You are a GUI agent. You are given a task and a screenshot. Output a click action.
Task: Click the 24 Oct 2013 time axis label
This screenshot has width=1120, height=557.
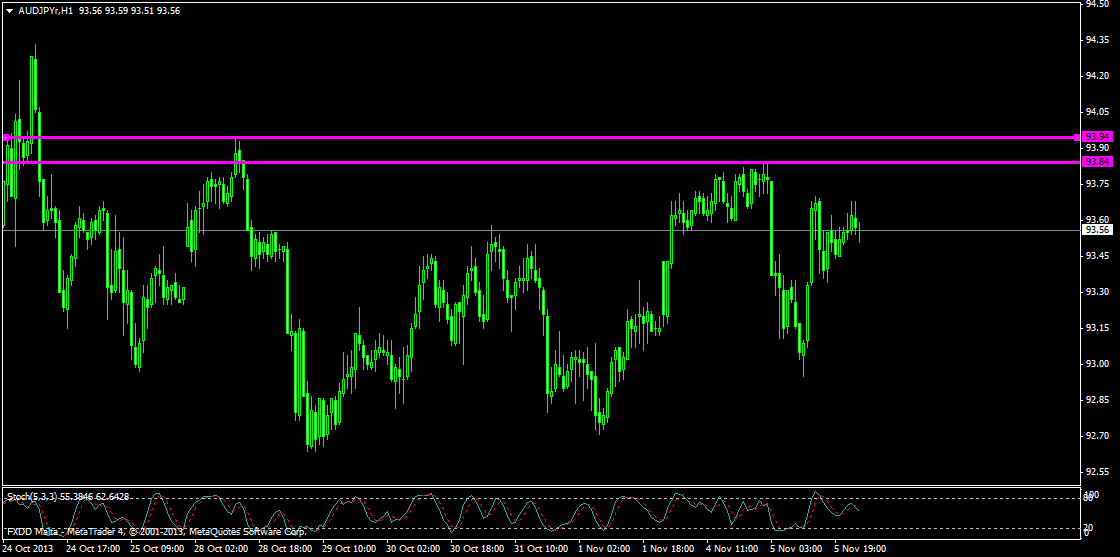29,549
